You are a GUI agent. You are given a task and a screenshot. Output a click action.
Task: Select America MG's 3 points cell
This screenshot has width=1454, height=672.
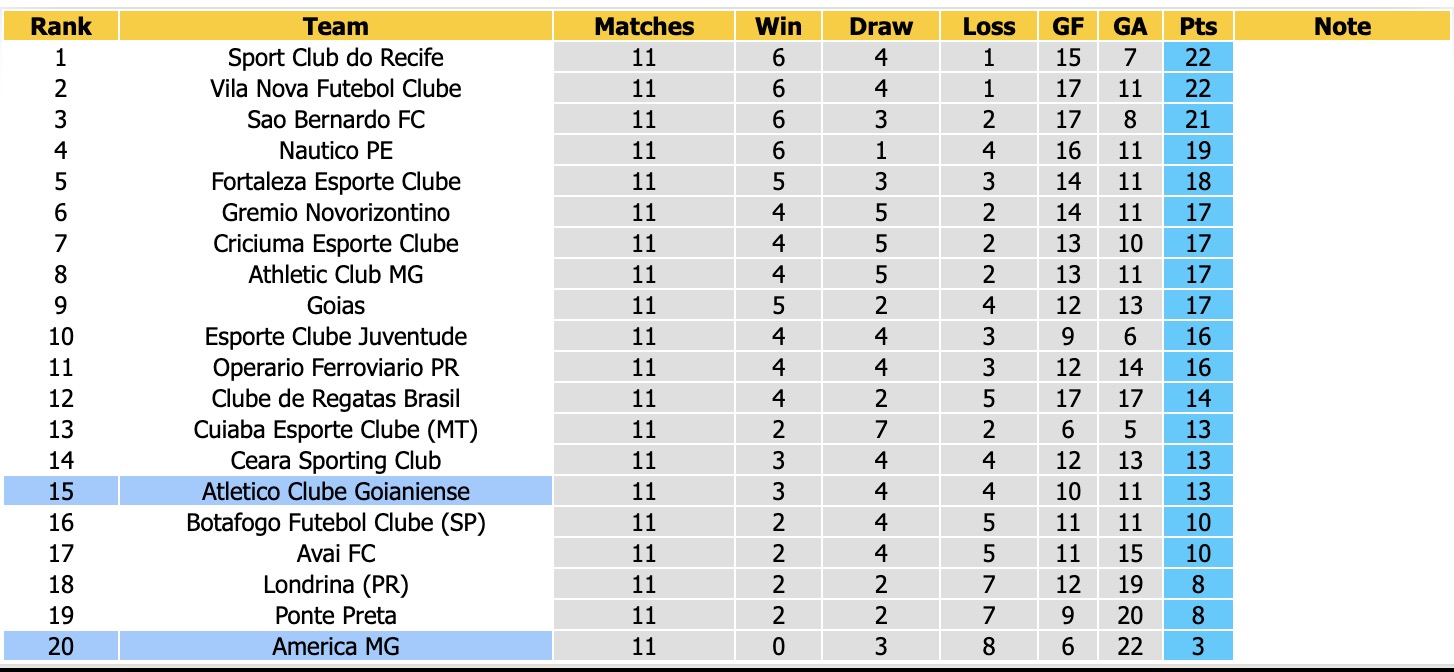(1197, 646)
